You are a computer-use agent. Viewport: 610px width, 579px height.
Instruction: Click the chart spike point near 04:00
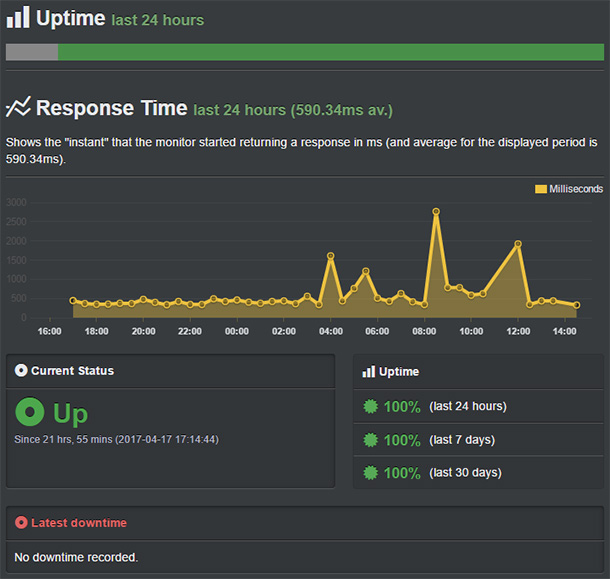[330, 256]
